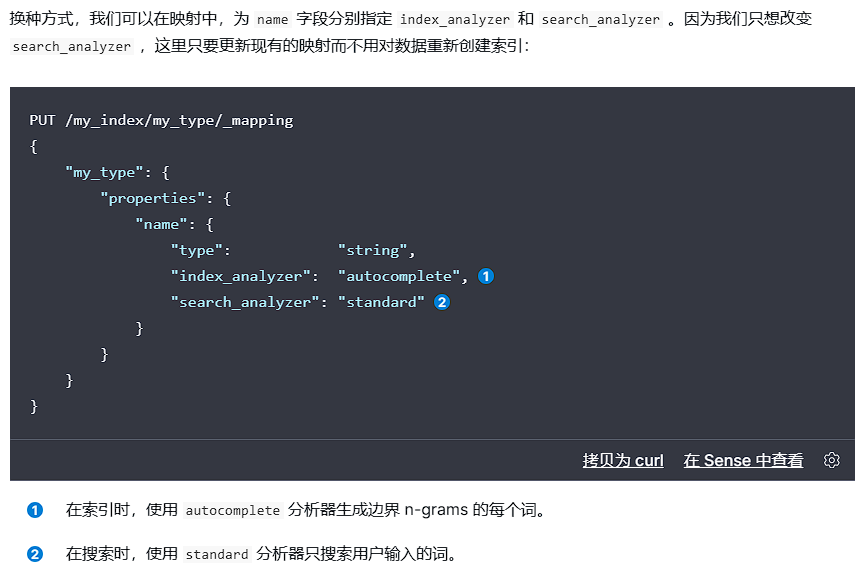The width and height of the screenshot is (868, 575).
Task: Click the callout 1 icon beside the 在索引时 note
Action: coord(35,510)
